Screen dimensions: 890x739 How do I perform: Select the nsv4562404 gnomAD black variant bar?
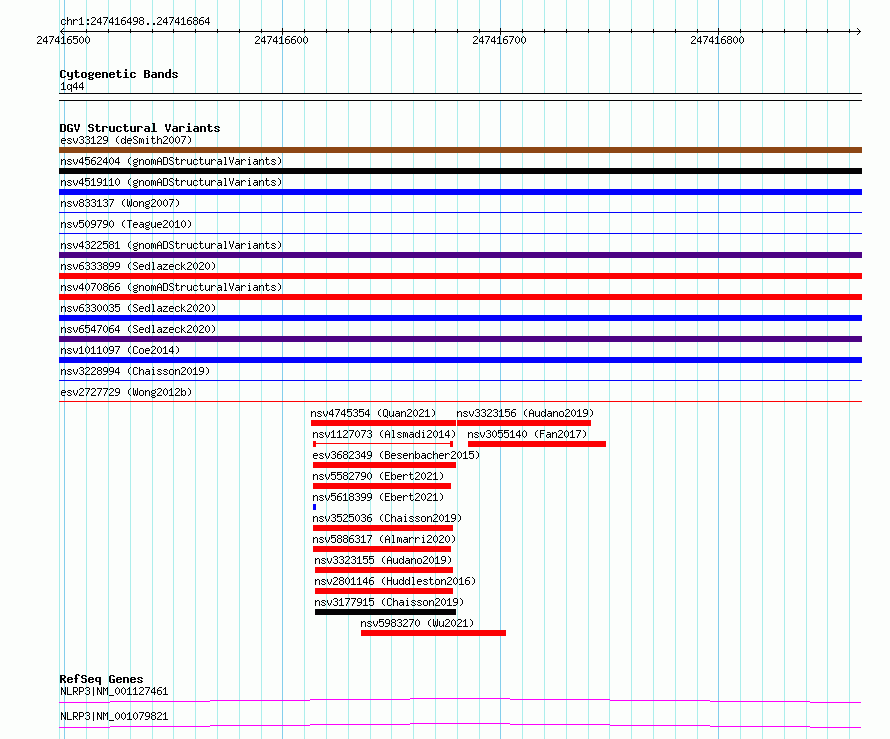coord(460,171)
